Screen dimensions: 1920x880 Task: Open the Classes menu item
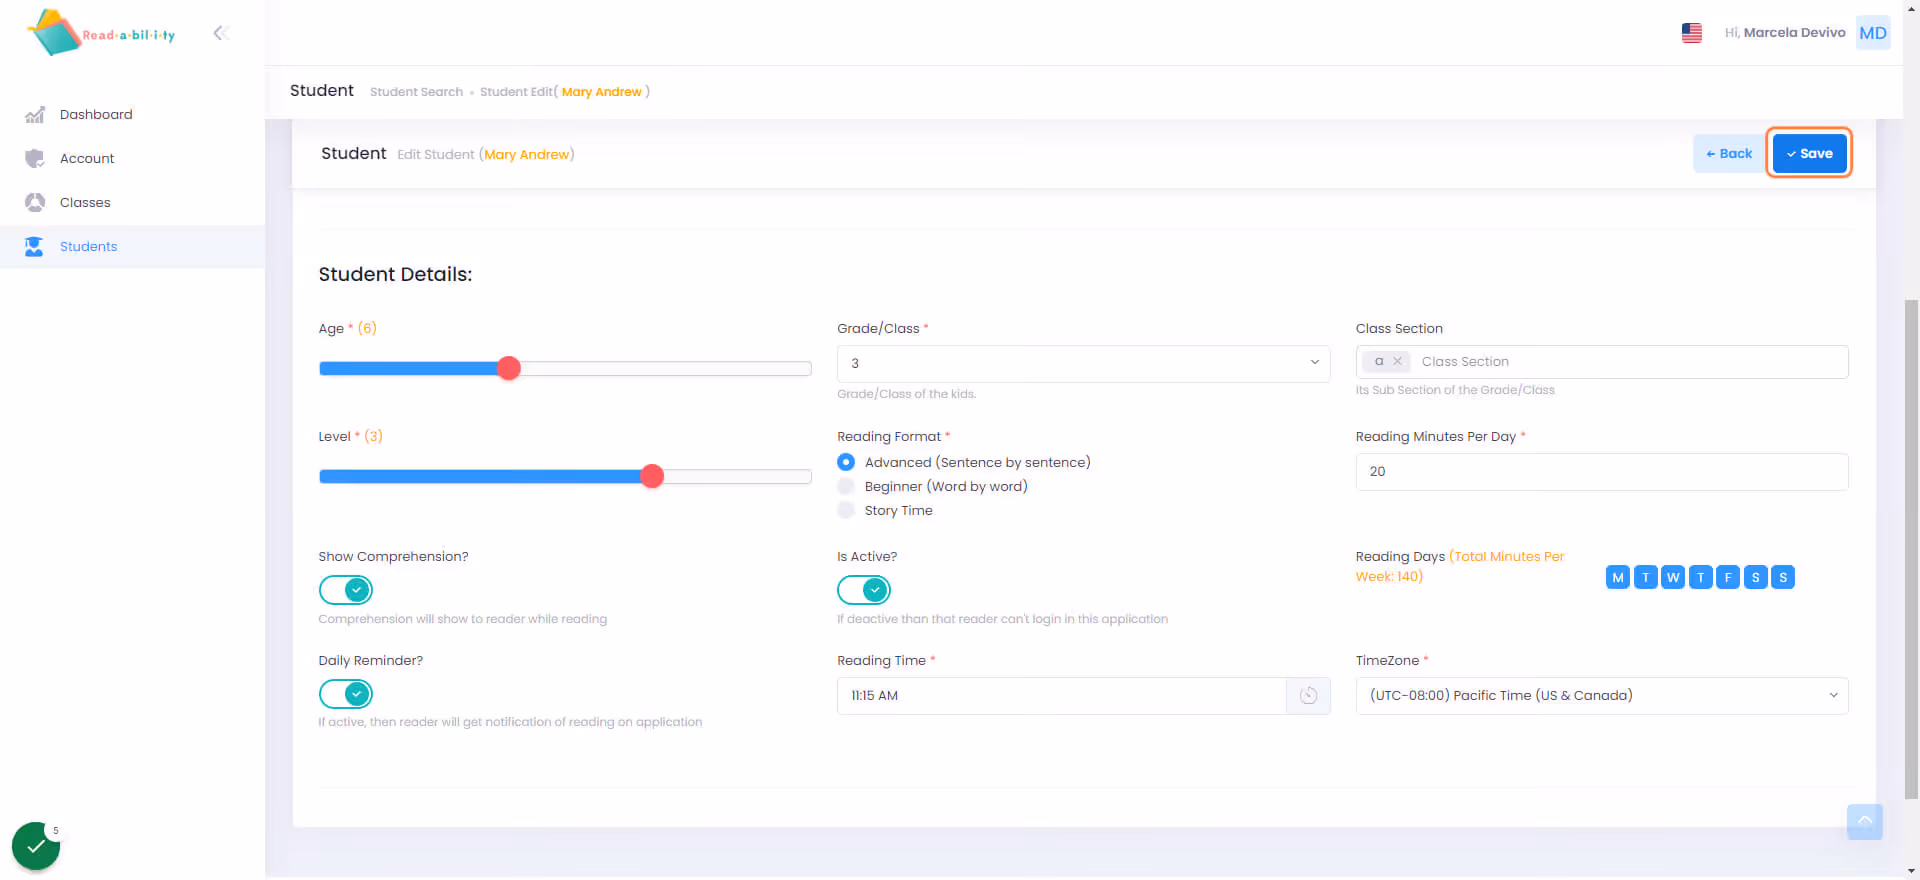point(85,202)
